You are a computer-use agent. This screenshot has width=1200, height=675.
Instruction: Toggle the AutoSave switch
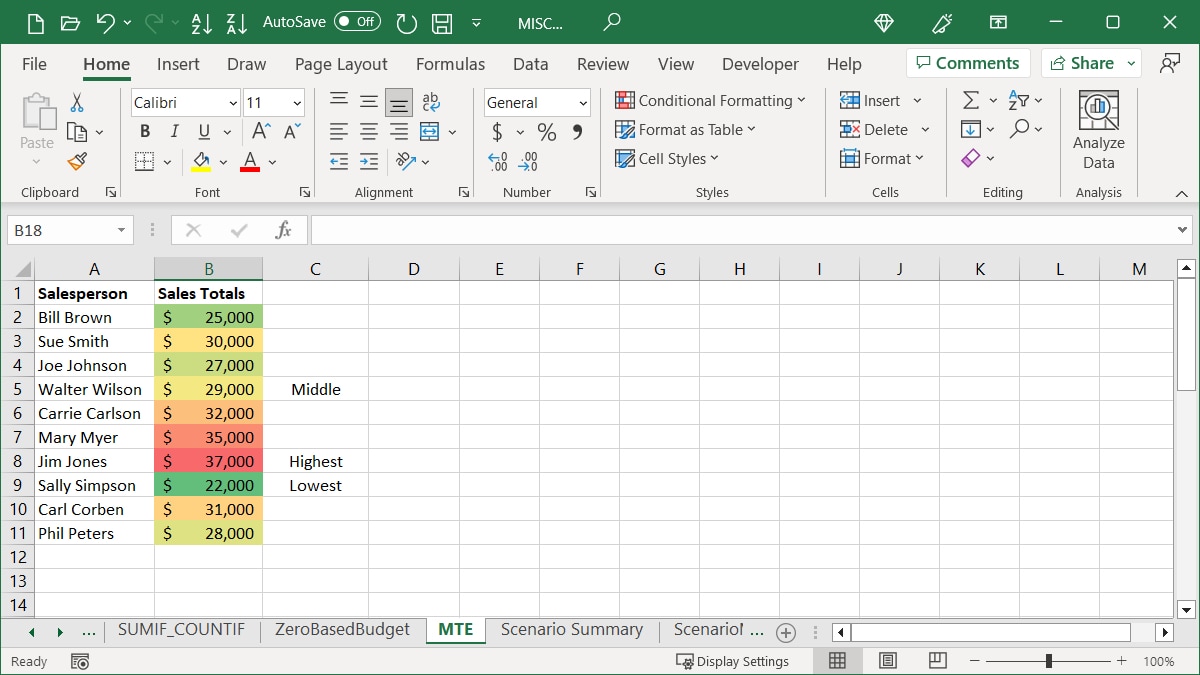357,21
